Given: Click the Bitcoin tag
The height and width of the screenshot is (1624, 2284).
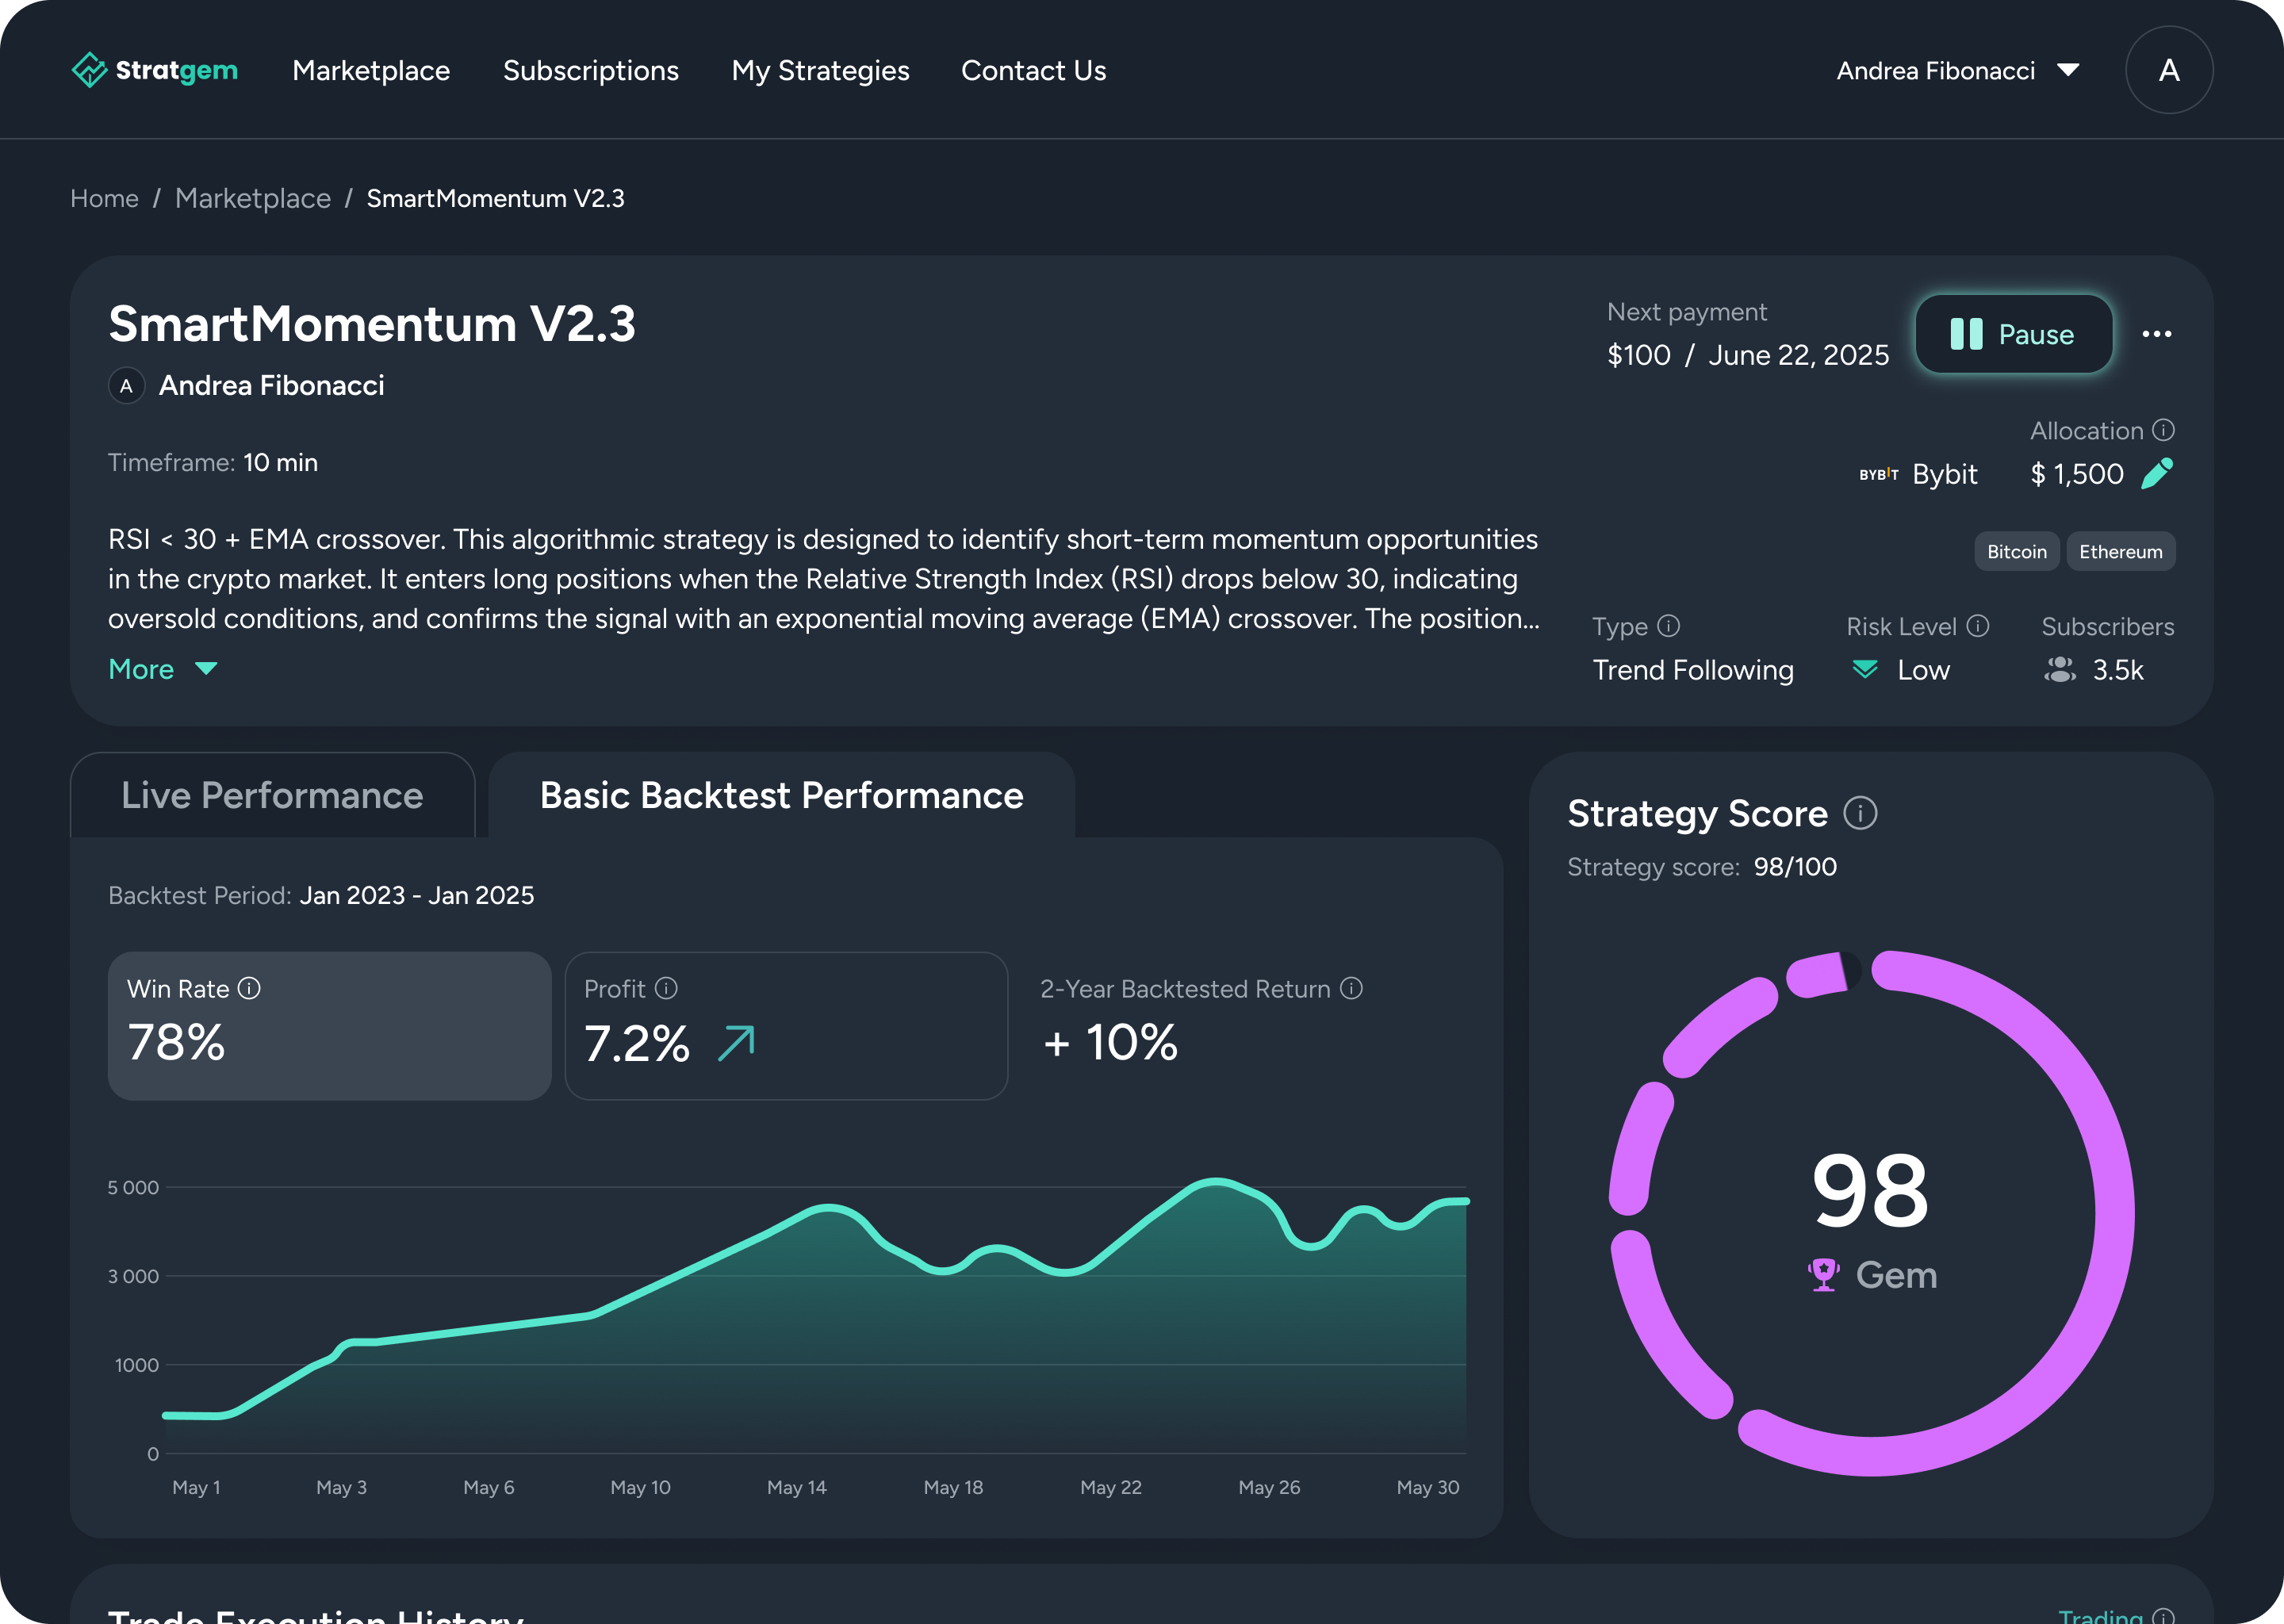Looking at the screenshot, I should pyautogui.click(x=2016, y=551).
